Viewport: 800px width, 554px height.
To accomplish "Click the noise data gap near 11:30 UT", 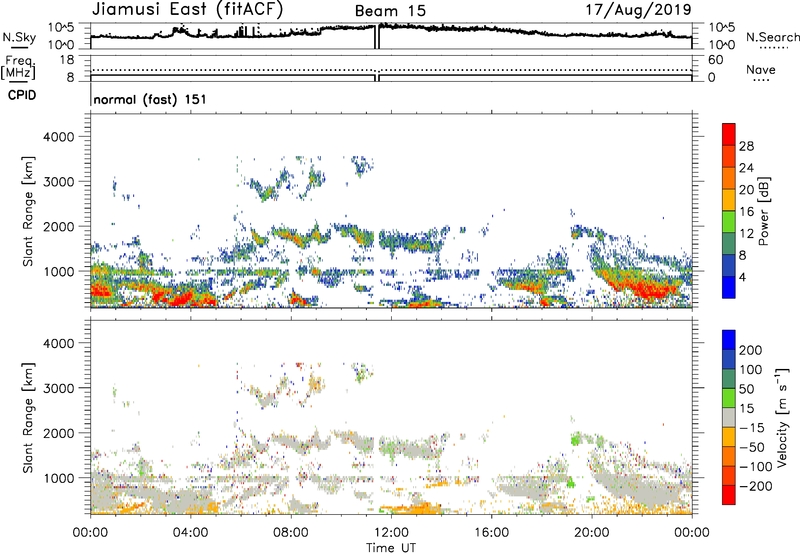I will click(x=377, y=37).
